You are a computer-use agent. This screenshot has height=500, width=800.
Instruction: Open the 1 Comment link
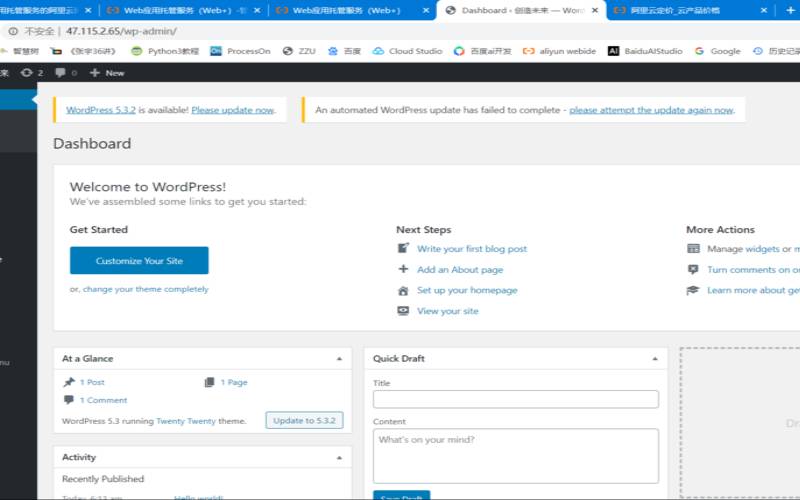point(103,400)
